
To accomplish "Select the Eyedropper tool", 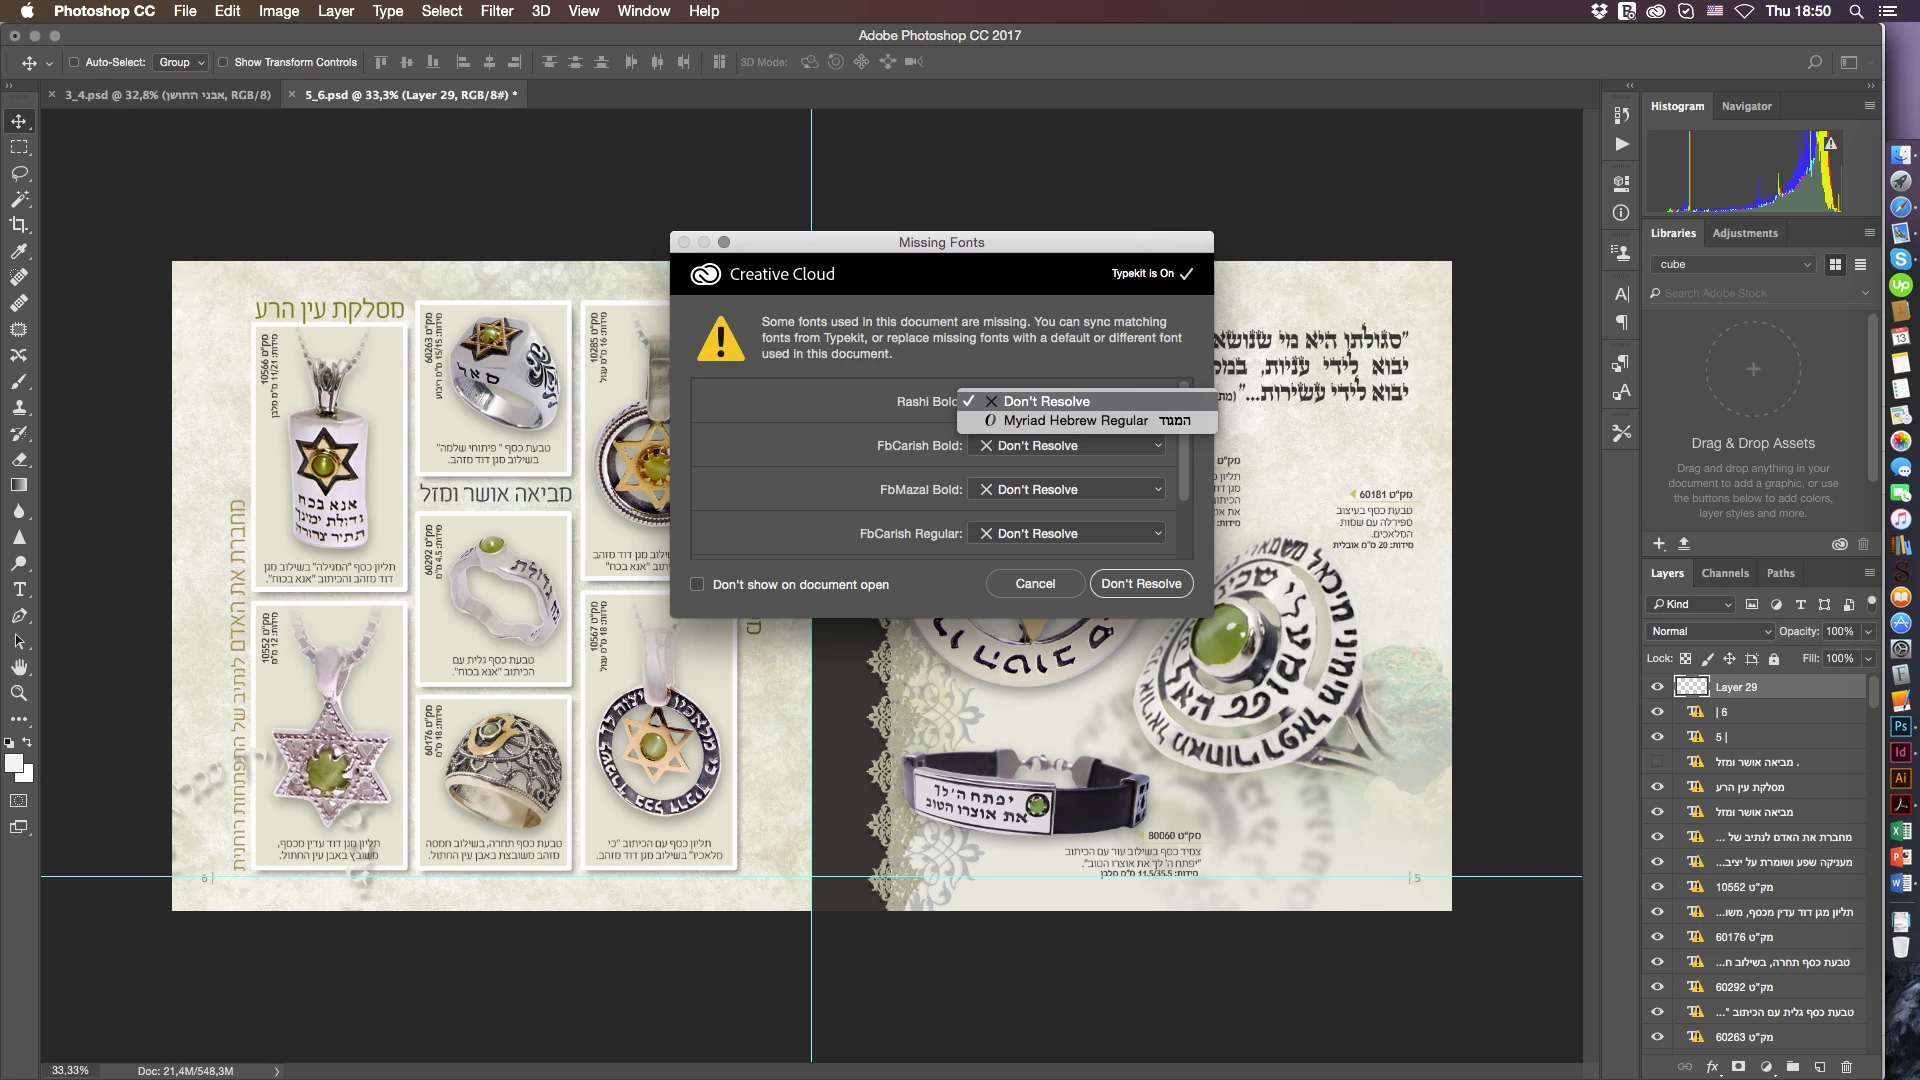I will (19, 251).
